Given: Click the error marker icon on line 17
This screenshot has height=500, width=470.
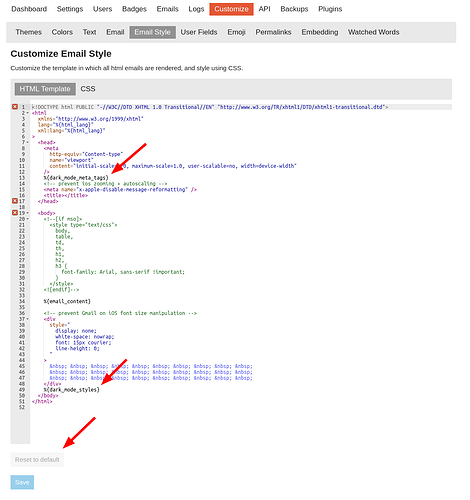Looking at the screenshot, I should click(15, 201).
